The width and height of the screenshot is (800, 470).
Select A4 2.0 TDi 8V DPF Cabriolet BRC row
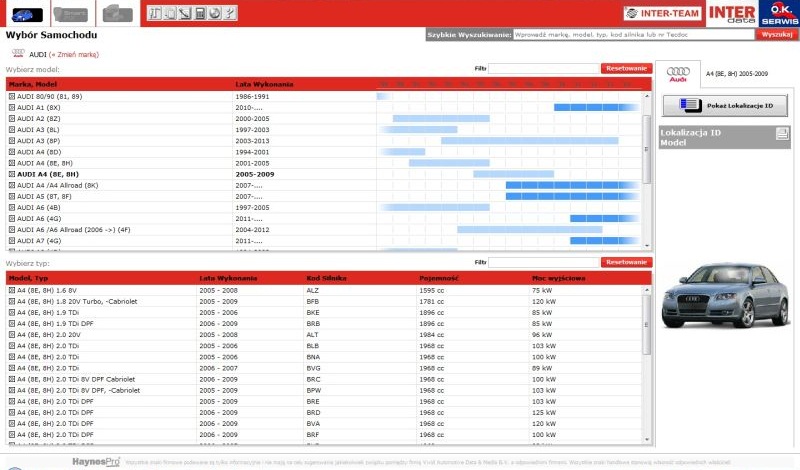point(324,379)
